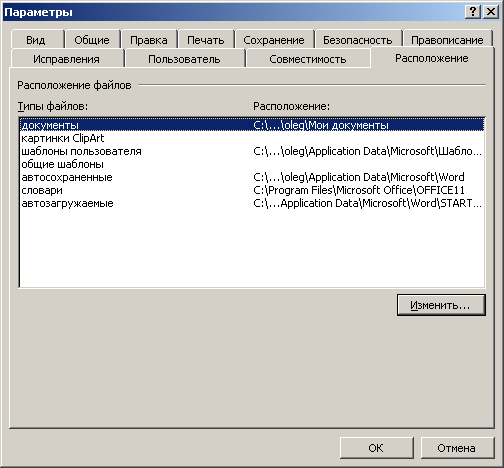Select the общие шаблоны row
504x468 pixels.
coord(252,164)
